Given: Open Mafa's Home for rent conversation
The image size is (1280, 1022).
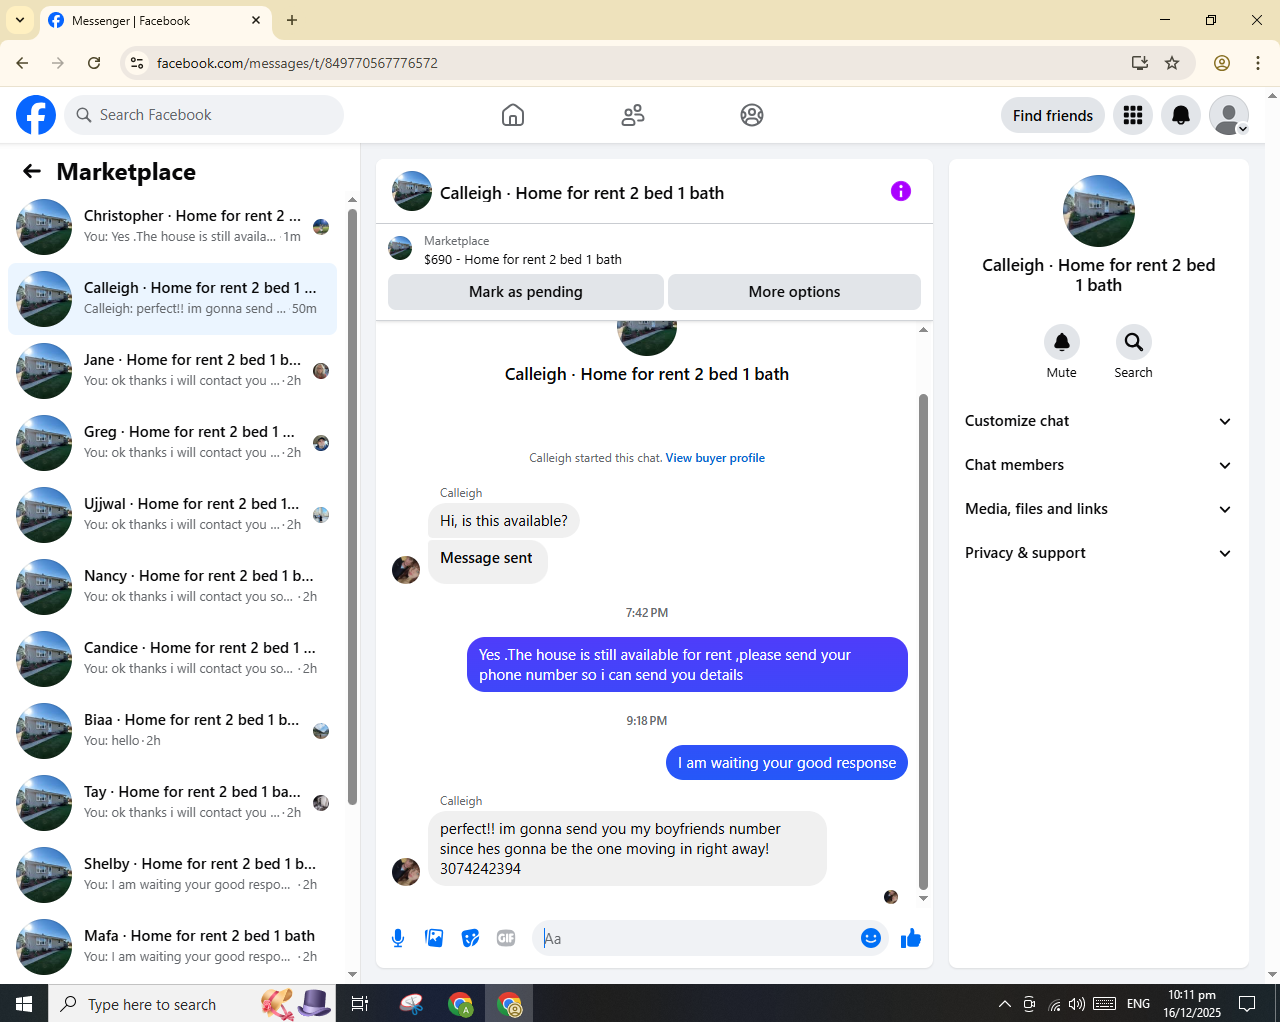Looking at the screenshot, I should tap(172, 947).
